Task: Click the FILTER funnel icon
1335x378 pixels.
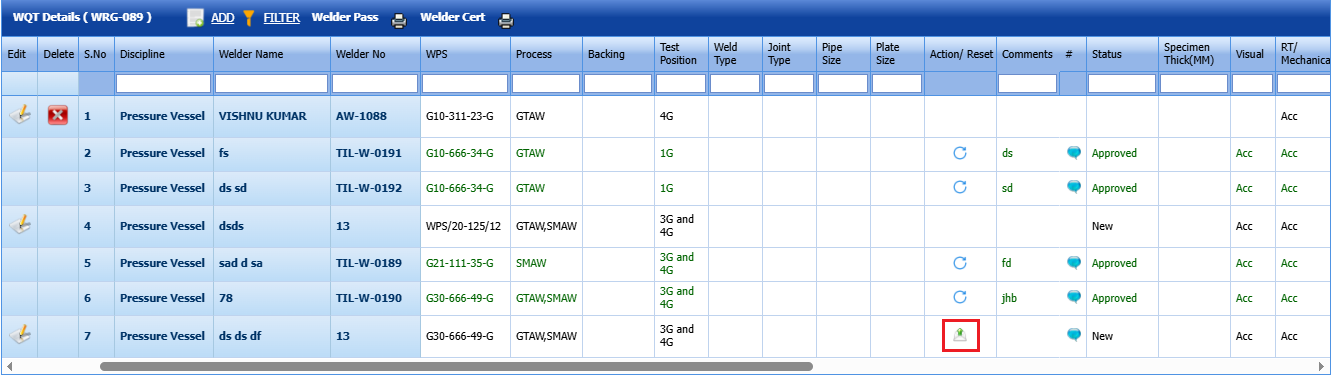Action: (x=250, y=18)
